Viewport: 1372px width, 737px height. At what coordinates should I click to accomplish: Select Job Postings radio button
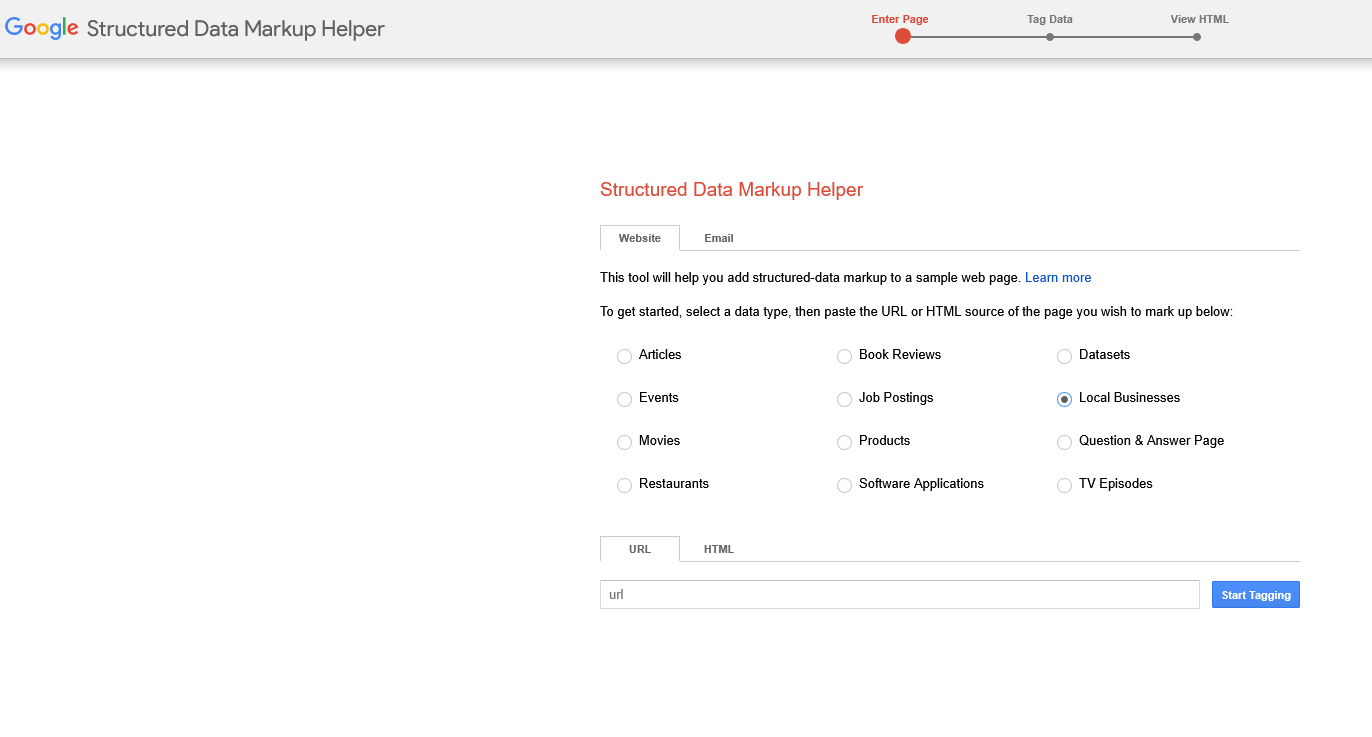(x=844, y=399)
